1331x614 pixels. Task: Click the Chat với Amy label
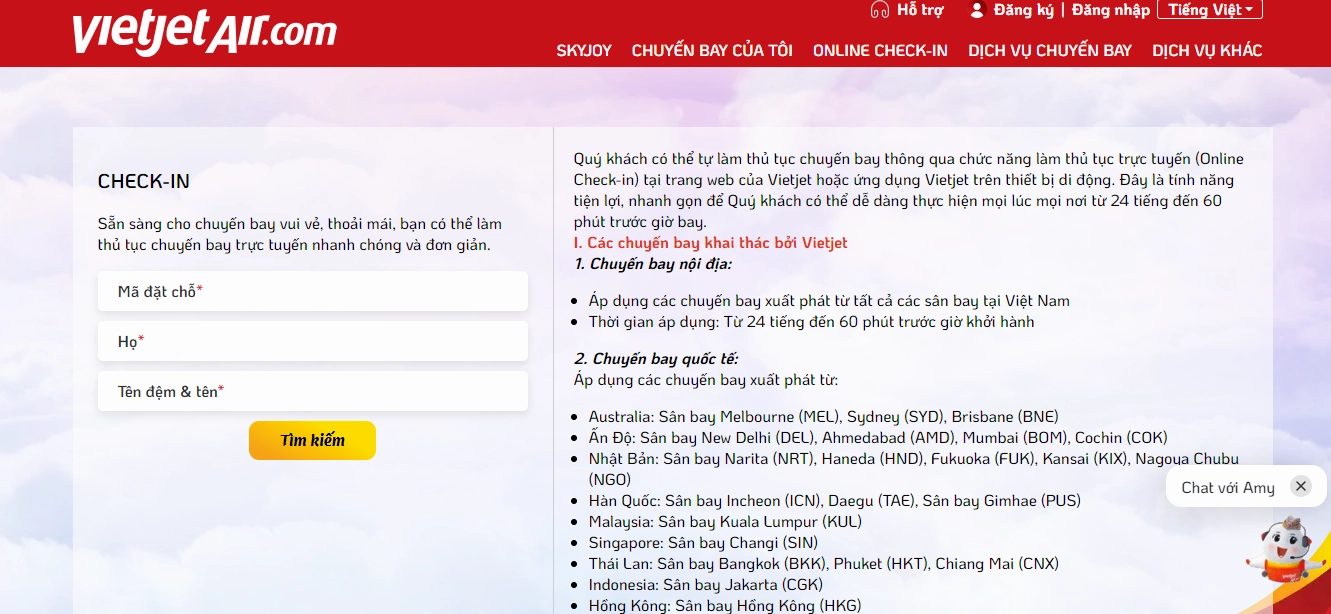tap(1228, 487)
